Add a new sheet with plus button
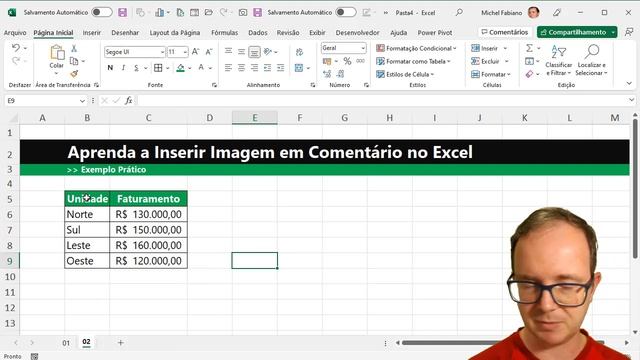 pos(120,343)
